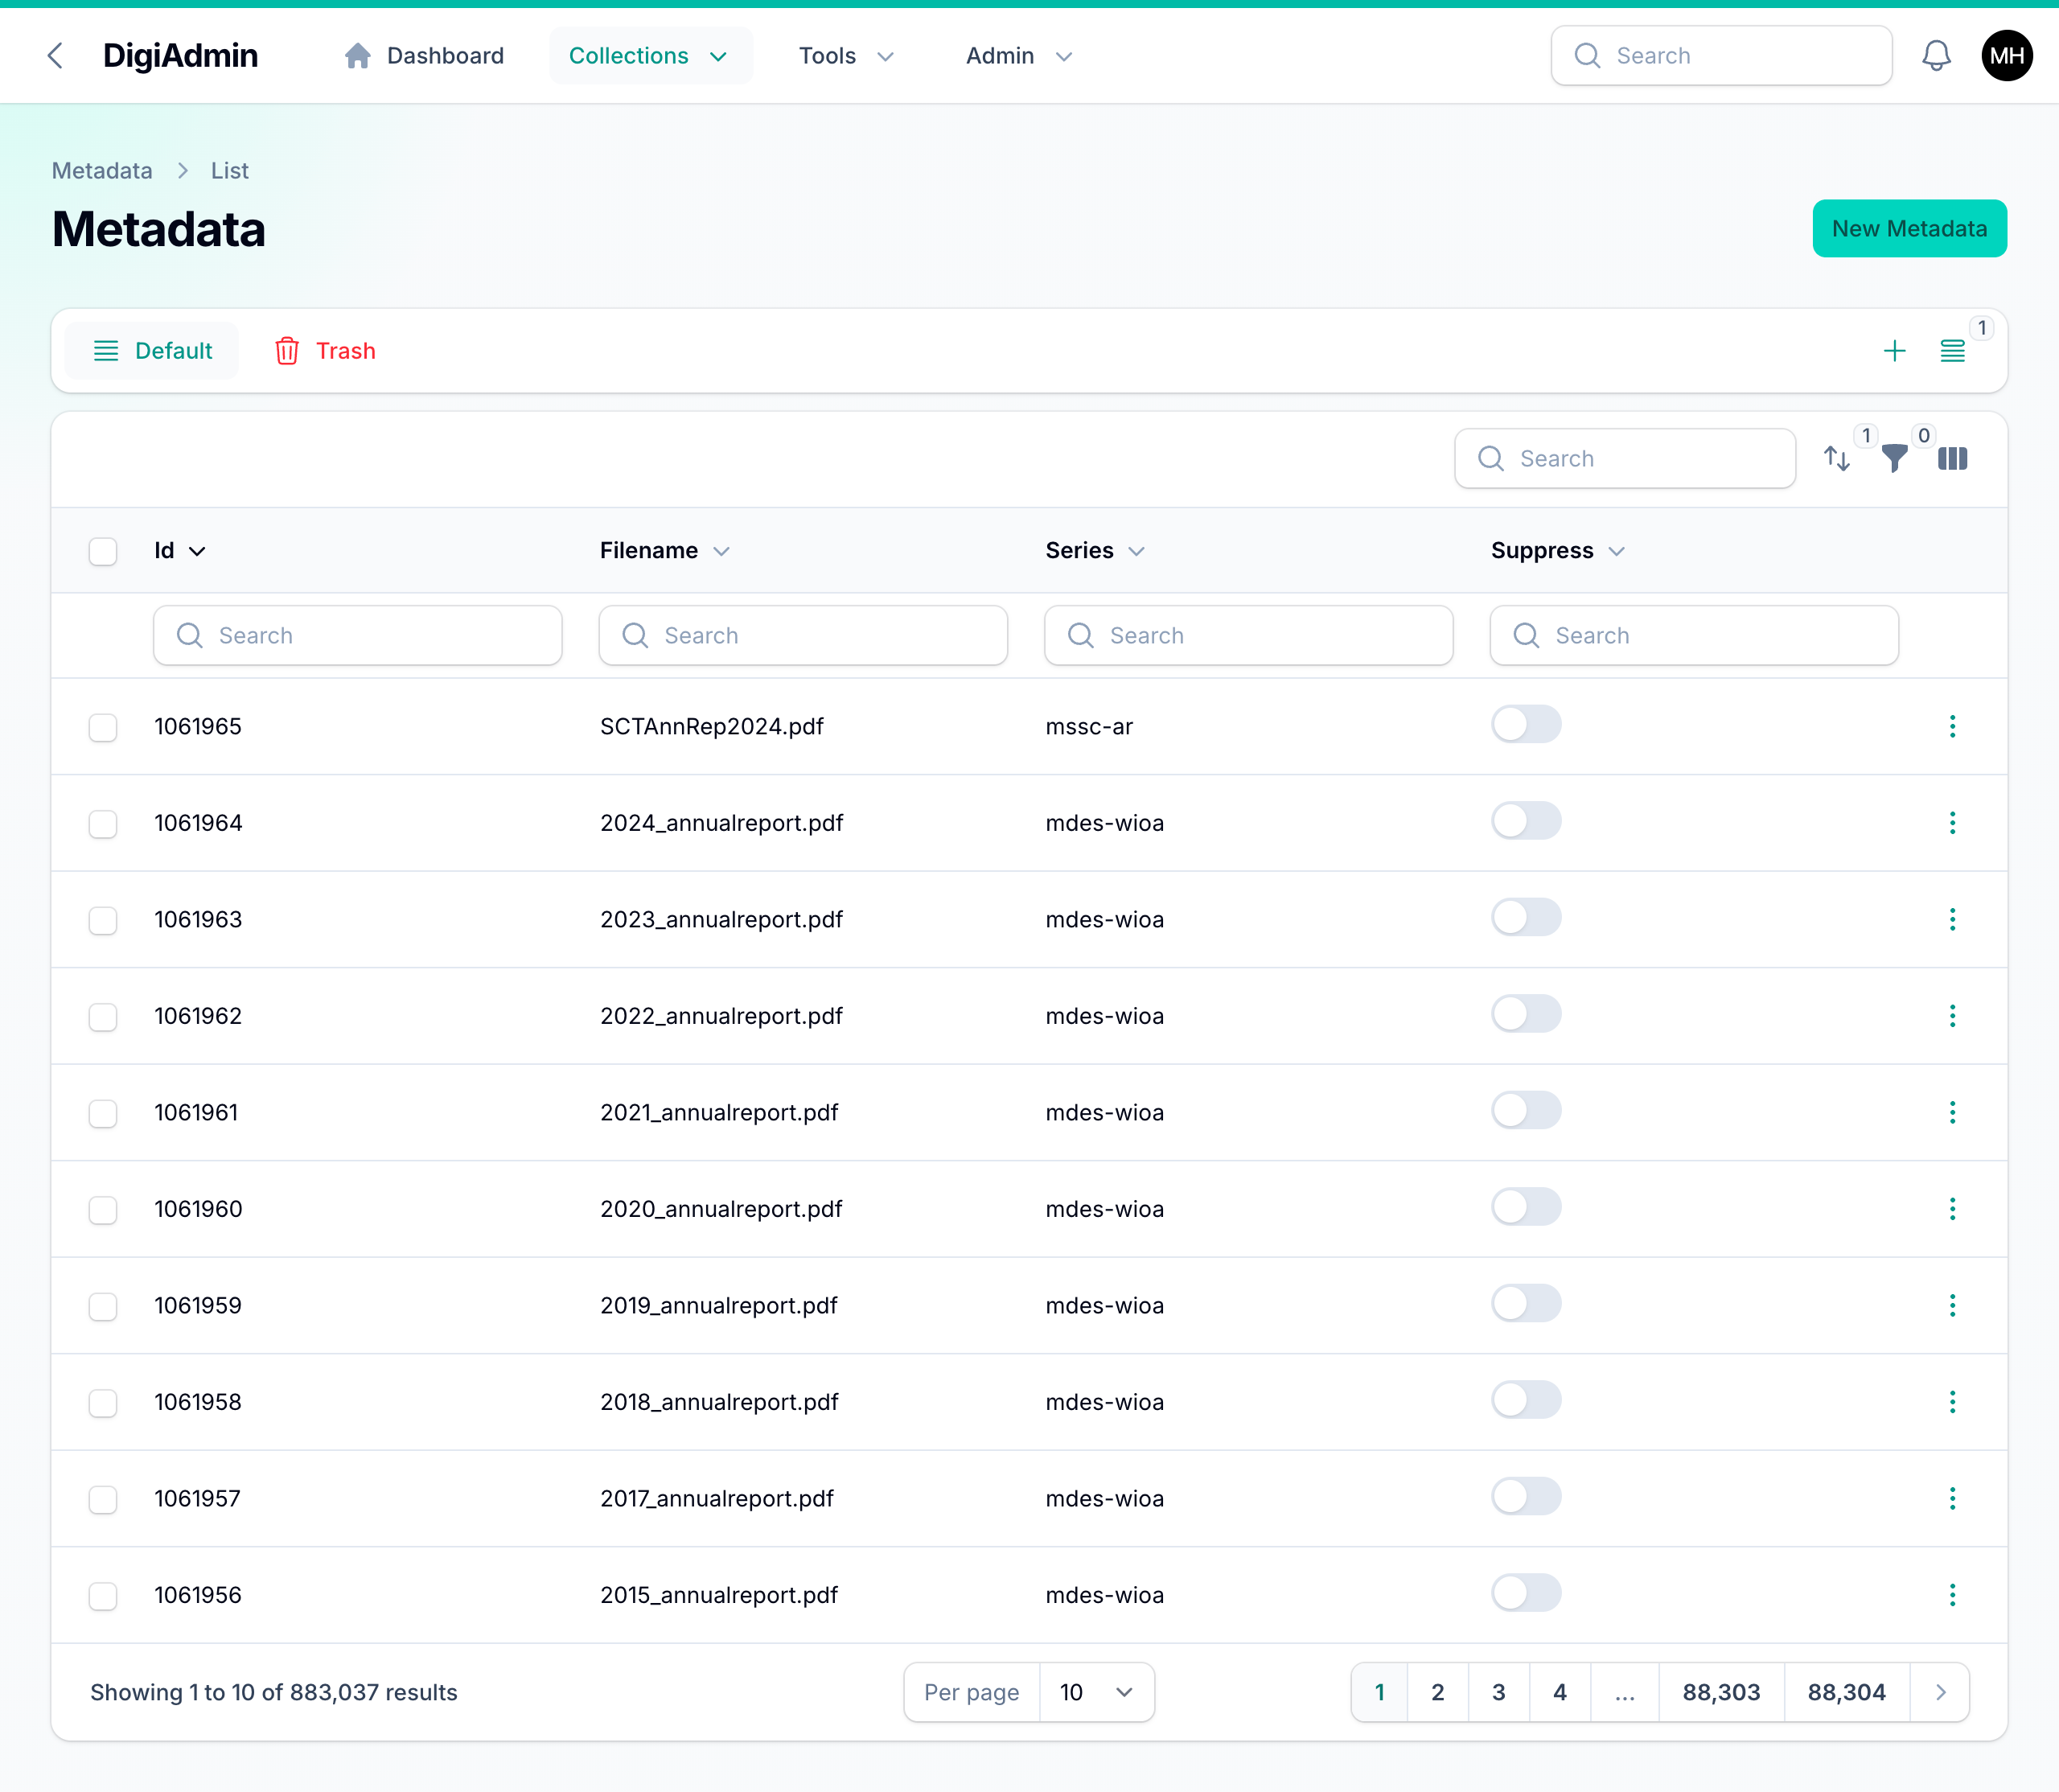Check the checkbox for row 1061963
Screen dimensions: 2059x1792
103,920
